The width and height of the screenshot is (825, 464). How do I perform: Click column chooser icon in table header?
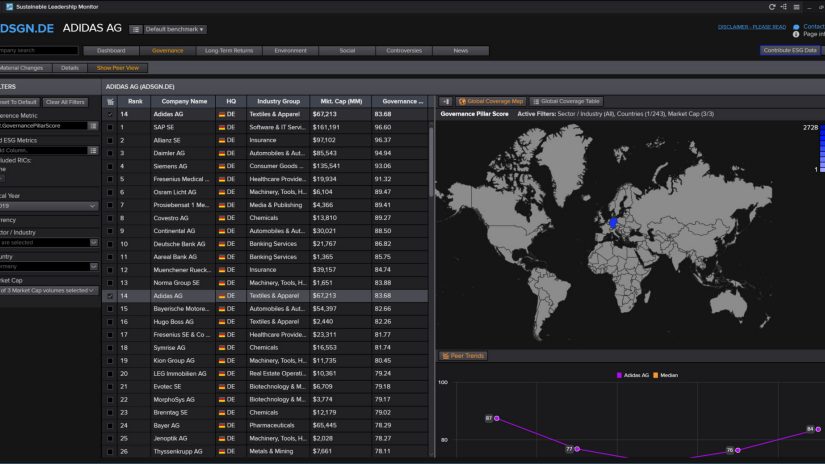pos(110,102)
